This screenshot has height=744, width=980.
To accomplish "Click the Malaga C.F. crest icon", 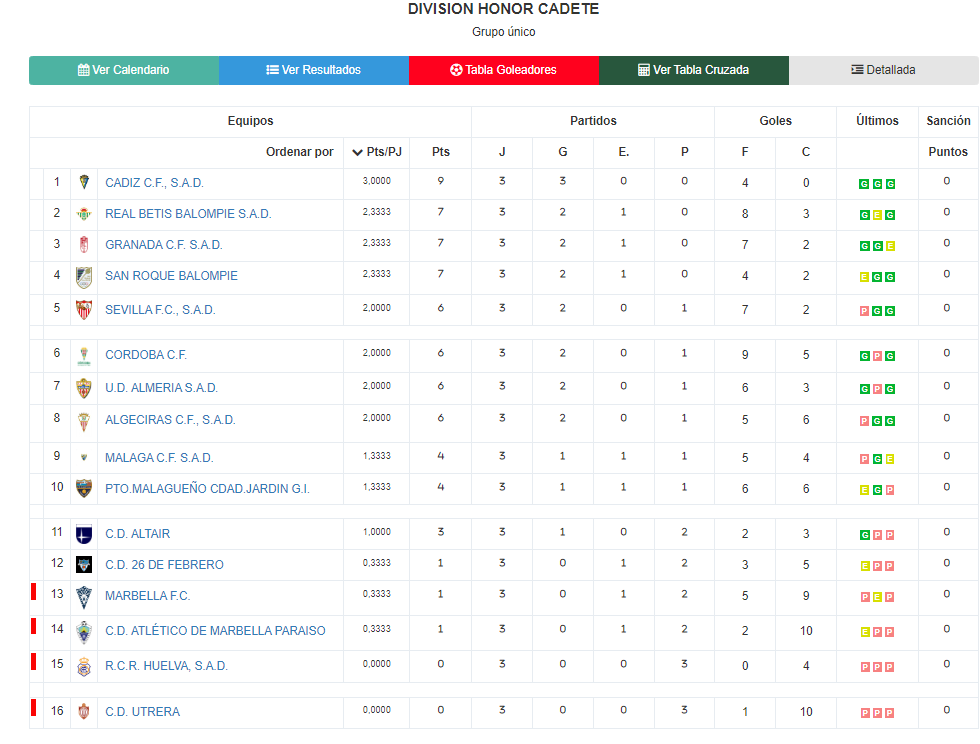I will pyautogui.click(x=84, y=458).
